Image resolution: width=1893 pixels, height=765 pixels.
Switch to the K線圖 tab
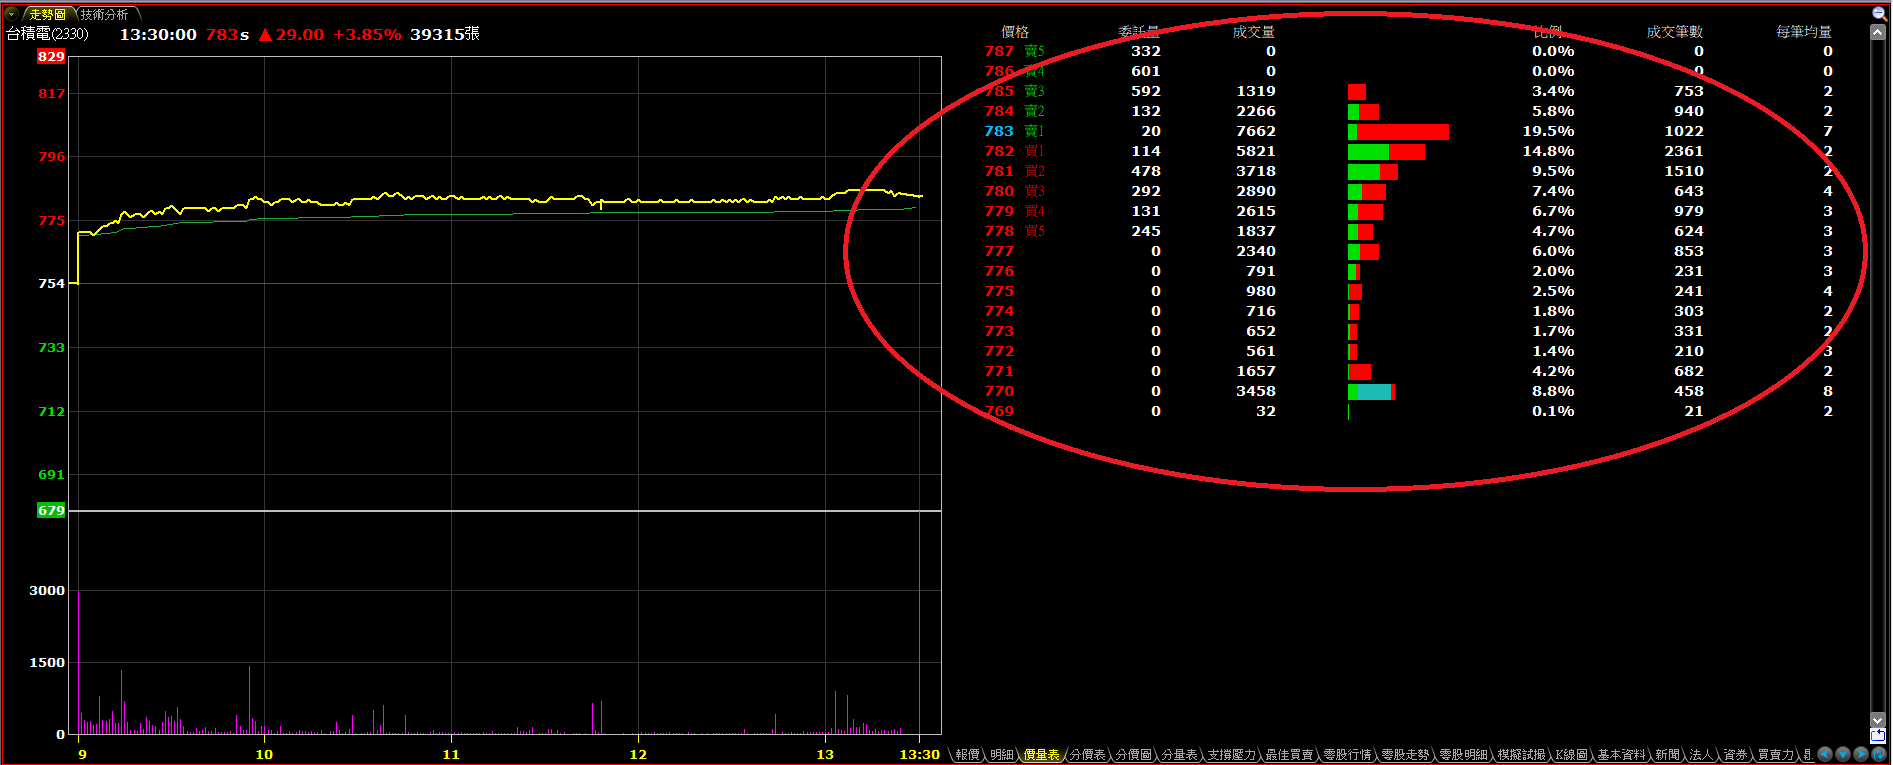click(x=1572, y=755)
